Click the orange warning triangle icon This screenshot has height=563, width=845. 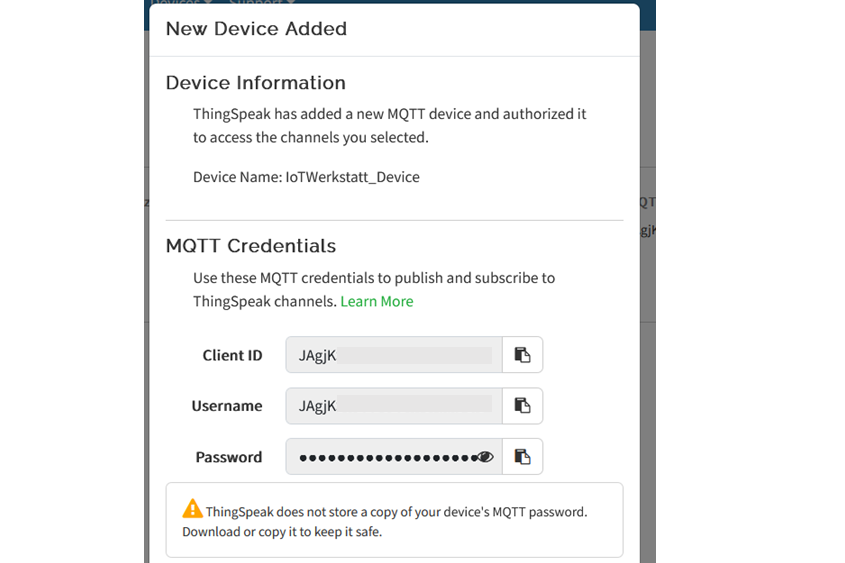192,510
